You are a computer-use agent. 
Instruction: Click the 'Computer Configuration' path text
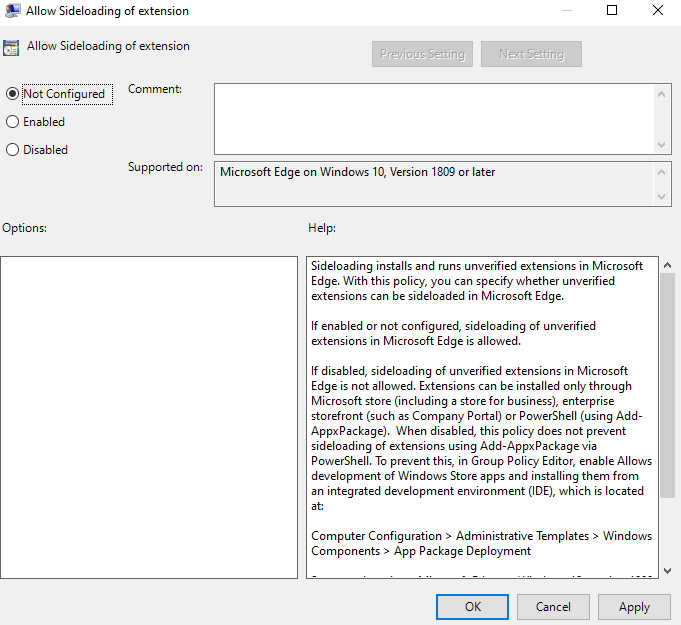[x=376, y=536]
